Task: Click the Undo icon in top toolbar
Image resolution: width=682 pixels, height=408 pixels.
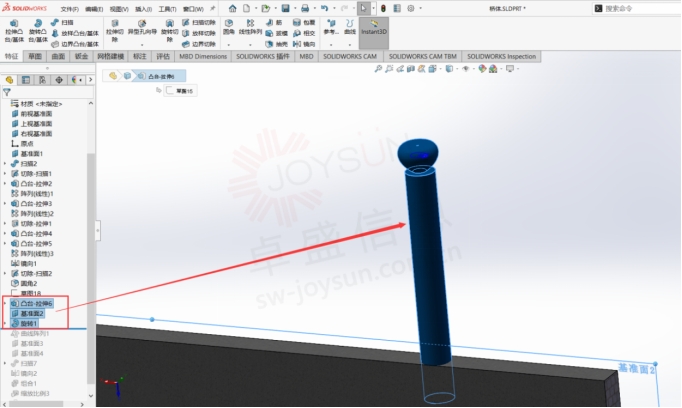Action: click(324, 8)
